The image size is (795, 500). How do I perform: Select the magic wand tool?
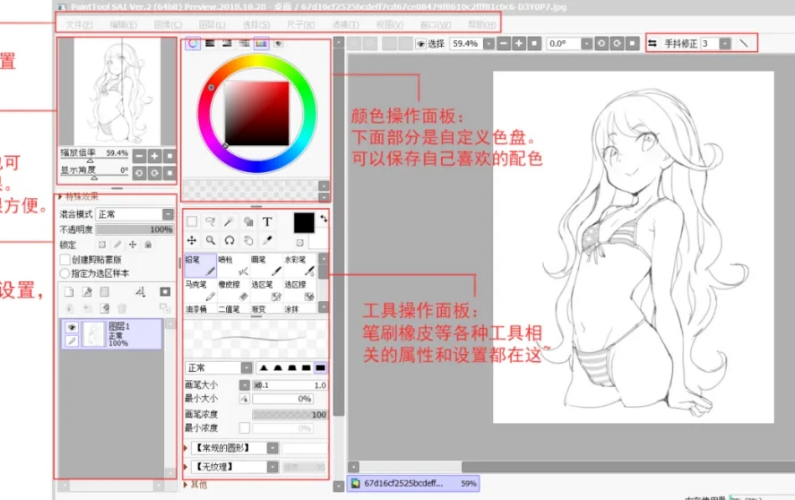[x=229, y=222]
